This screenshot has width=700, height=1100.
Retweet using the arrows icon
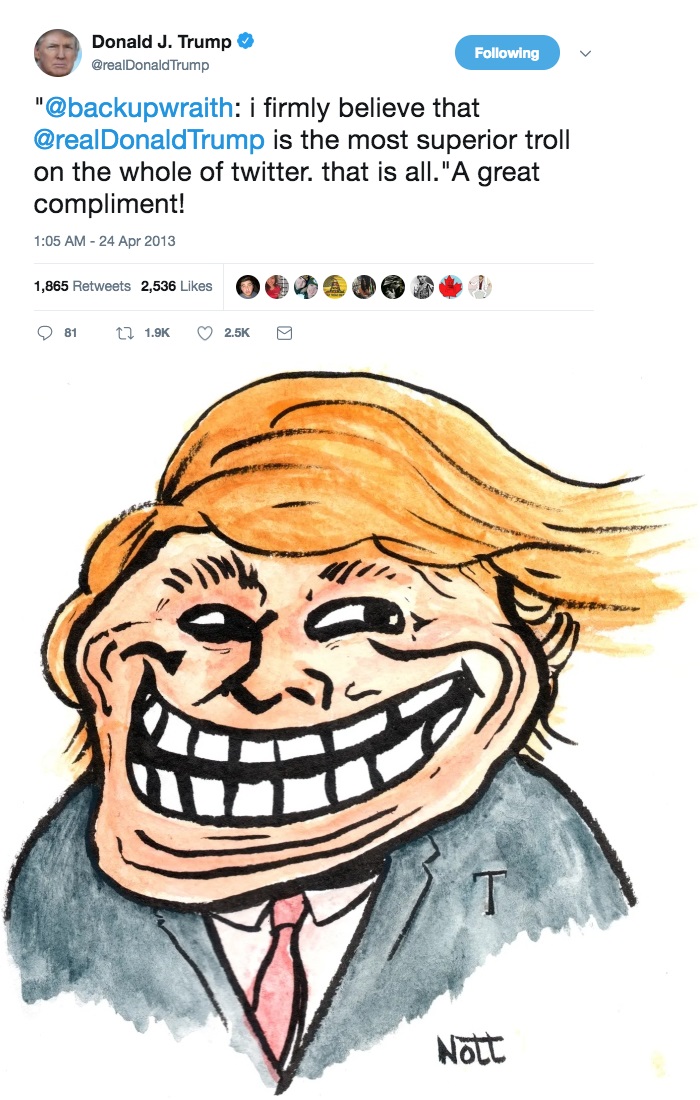click(125, 333)
